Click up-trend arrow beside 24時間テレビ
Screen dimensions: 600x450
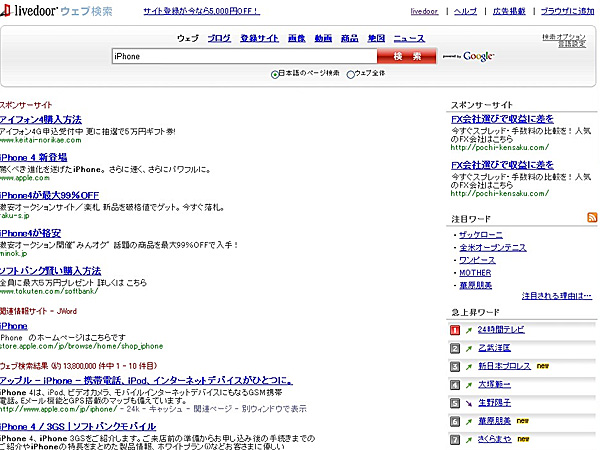[x=469, y=330]
